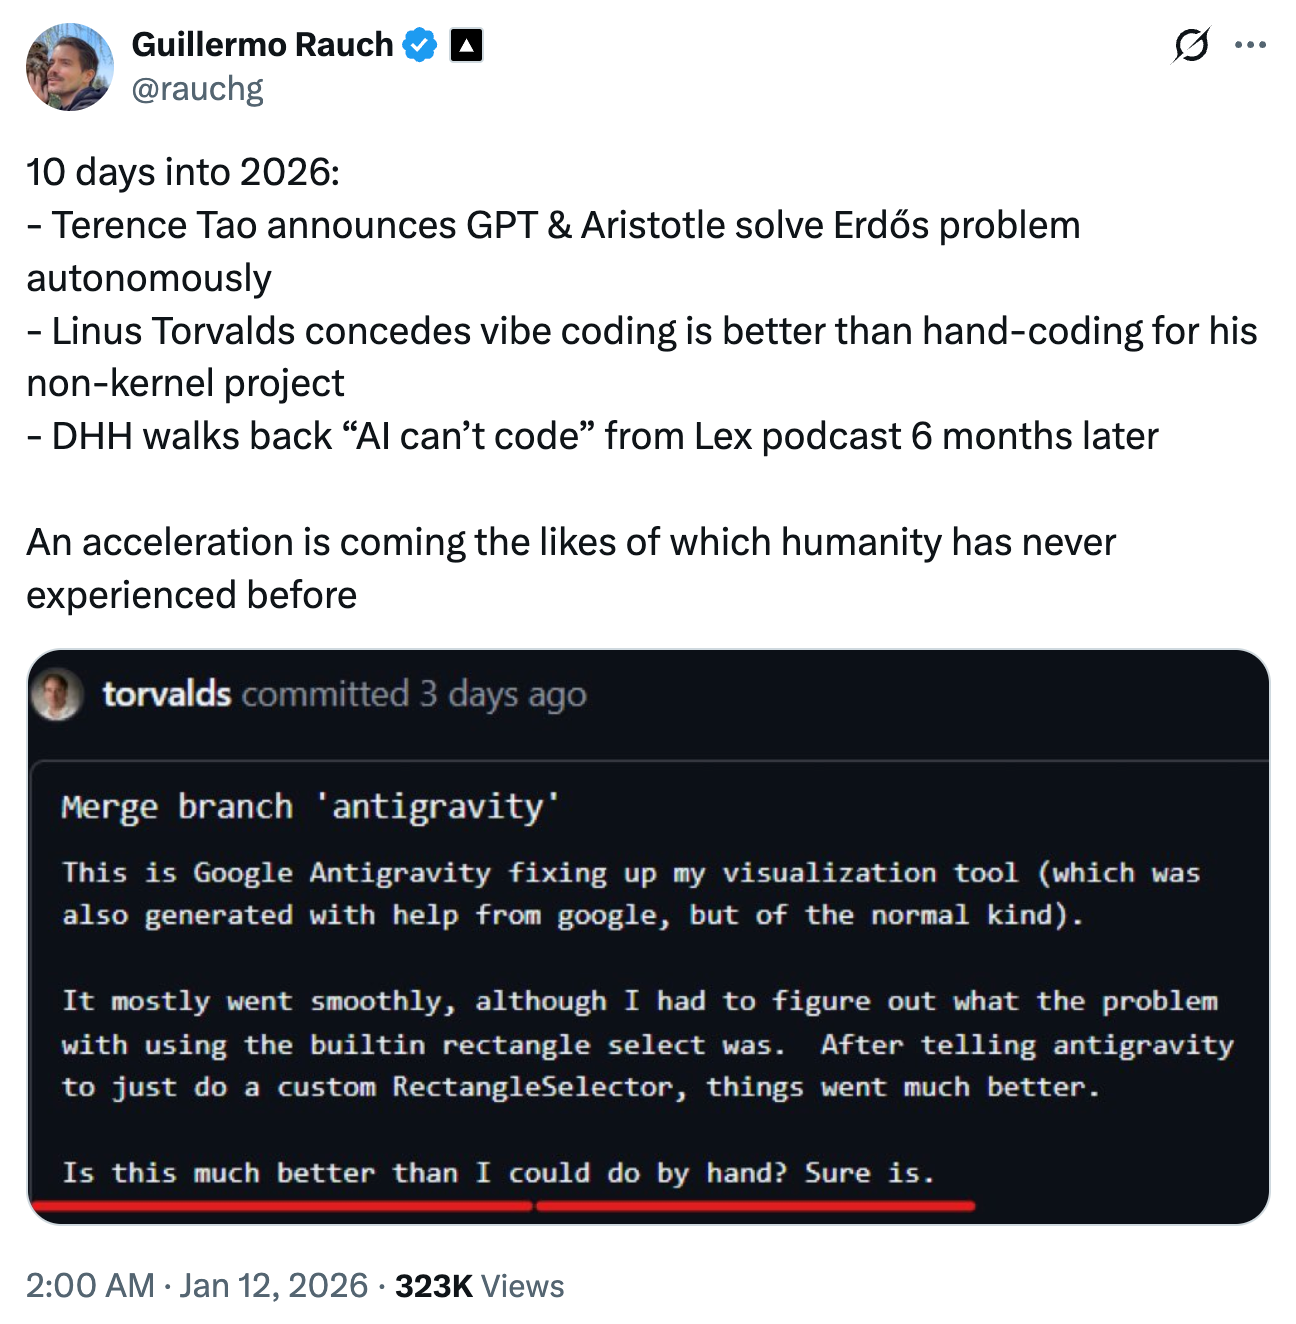Click the 323K Views count
This screenshot has width=1296, height=1324.
(x=479, y=1285)
